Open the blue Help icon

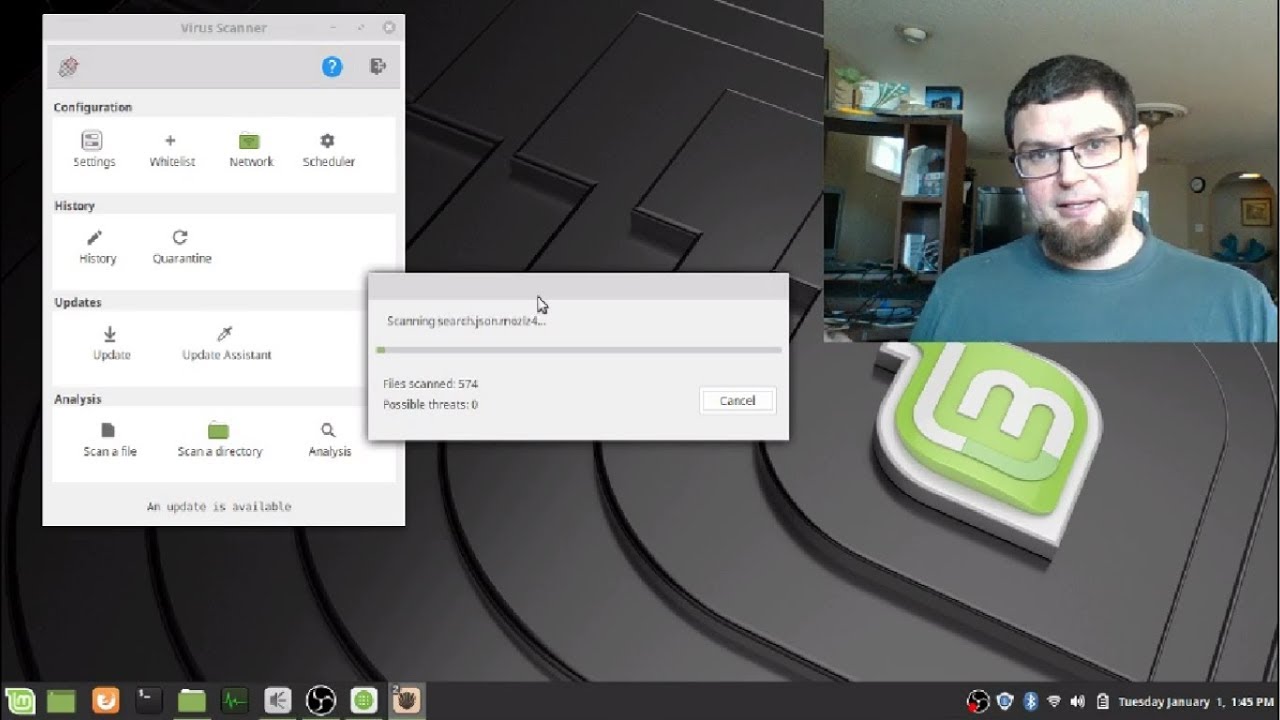[x=332, y=67]
